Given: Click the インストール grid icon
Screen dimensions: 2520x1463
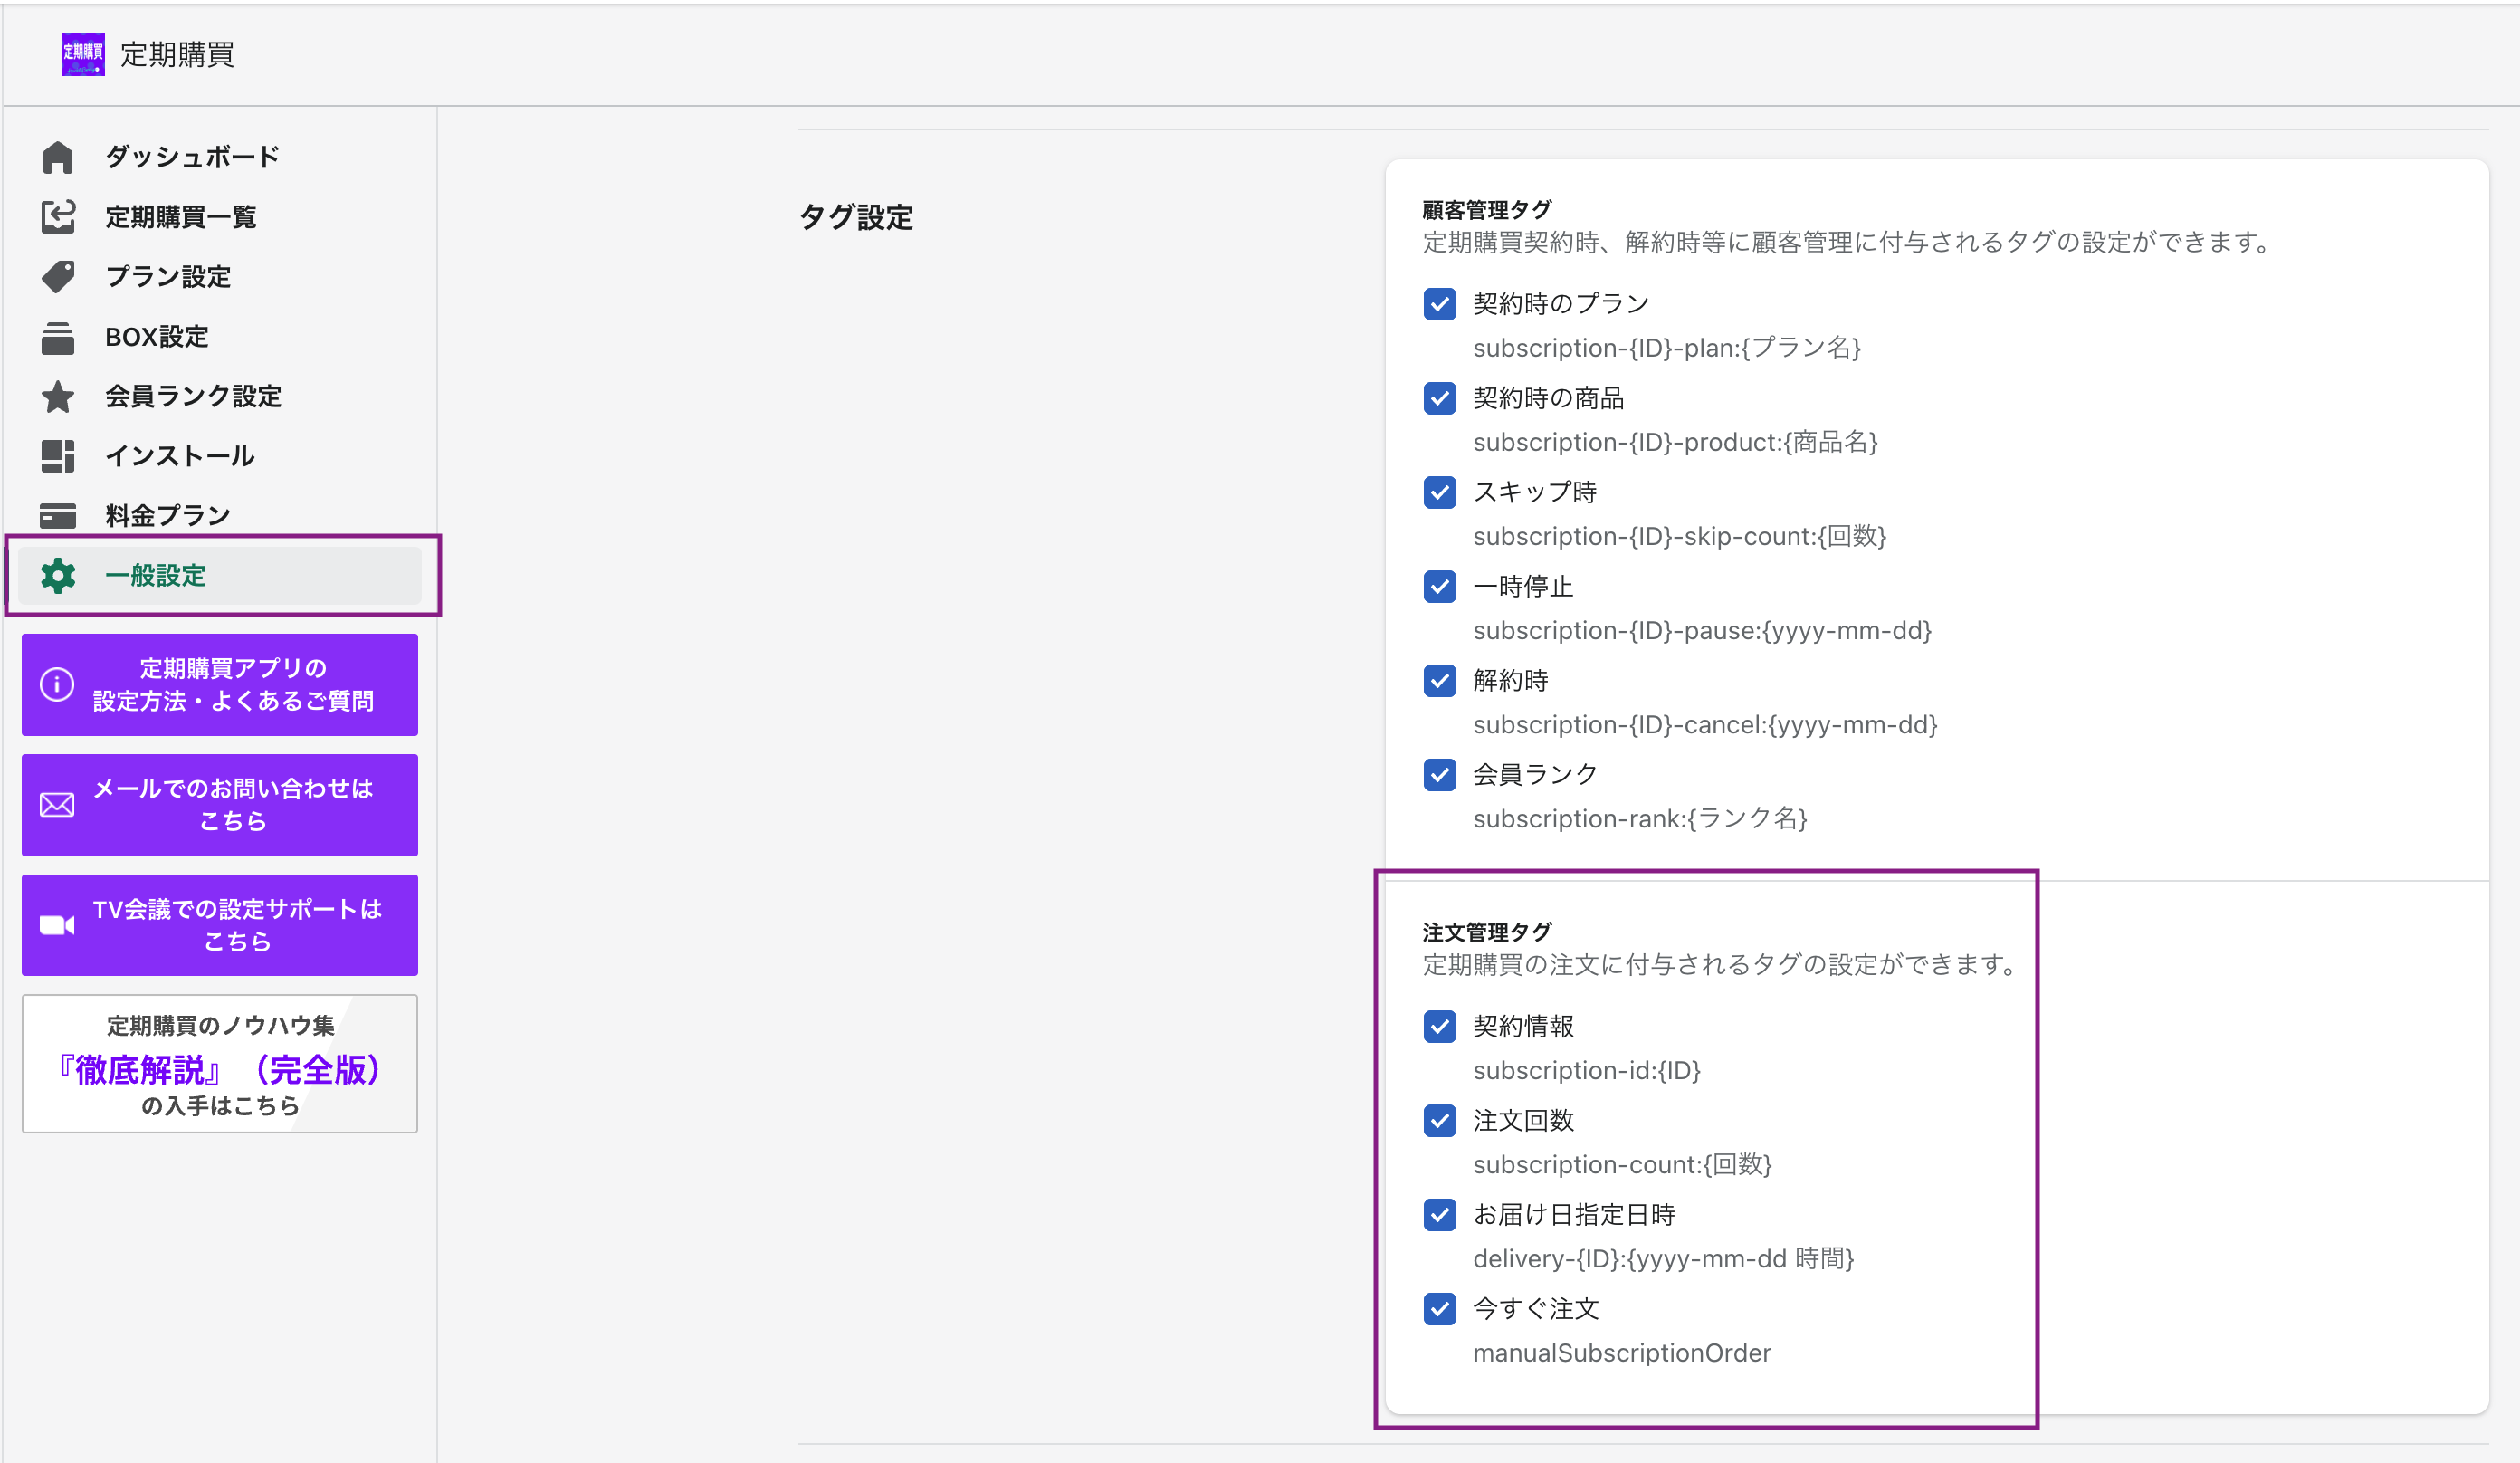Looking at the screenshot, I should (x=58, y=456).
